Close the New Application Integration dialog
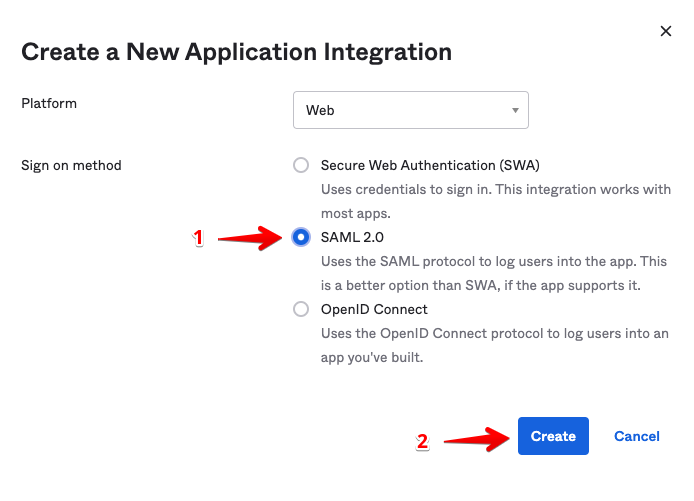The height and width of the screenshot is (501, 694). coord(666,31)
